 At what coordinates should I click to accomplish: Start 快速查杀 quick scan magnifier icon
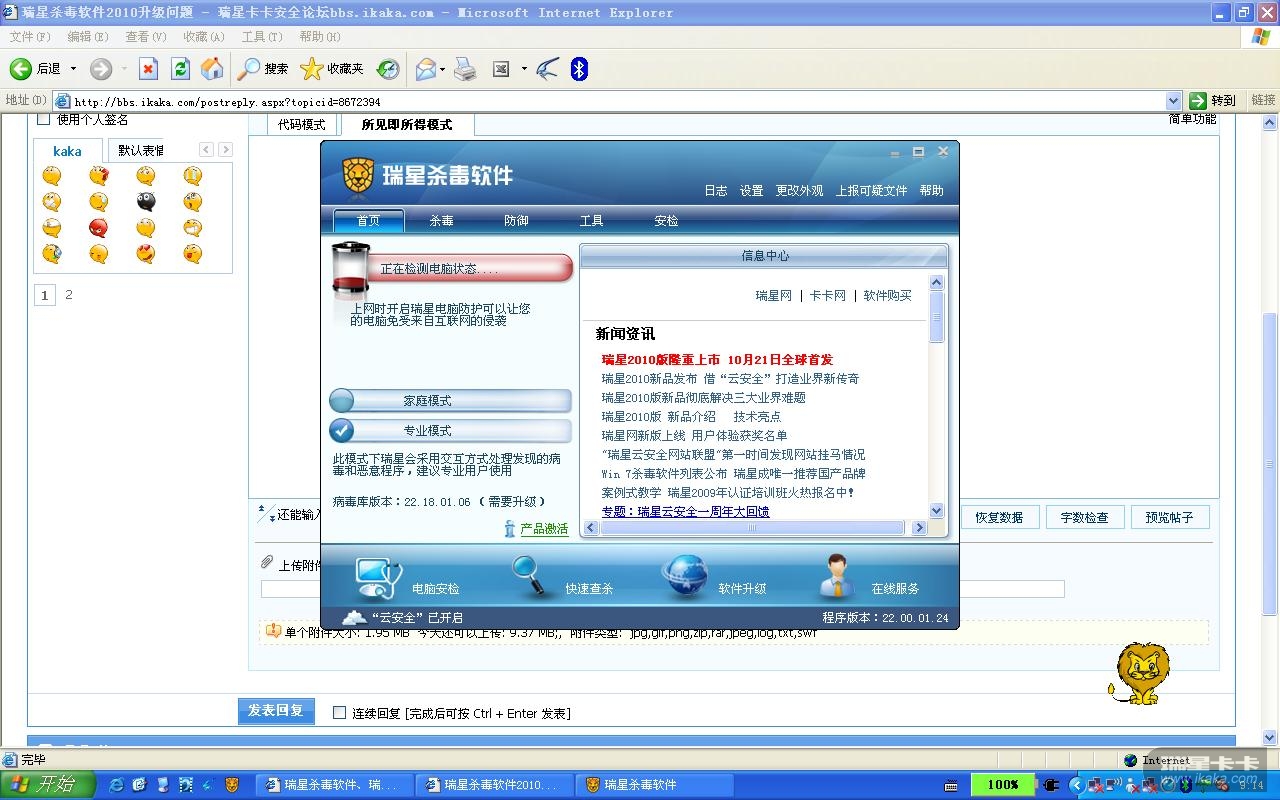coord(530,577)
